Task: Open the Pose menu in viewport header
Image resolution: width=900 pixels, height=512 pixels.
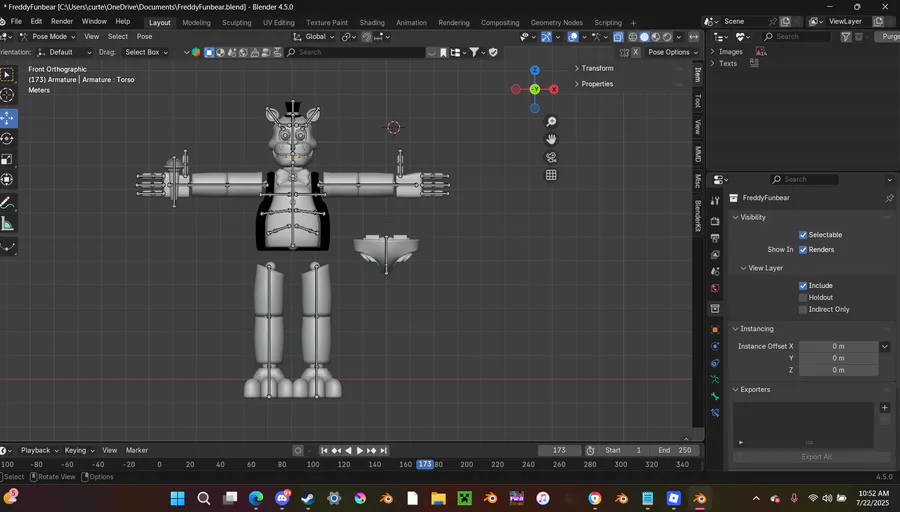Action: 144,36
